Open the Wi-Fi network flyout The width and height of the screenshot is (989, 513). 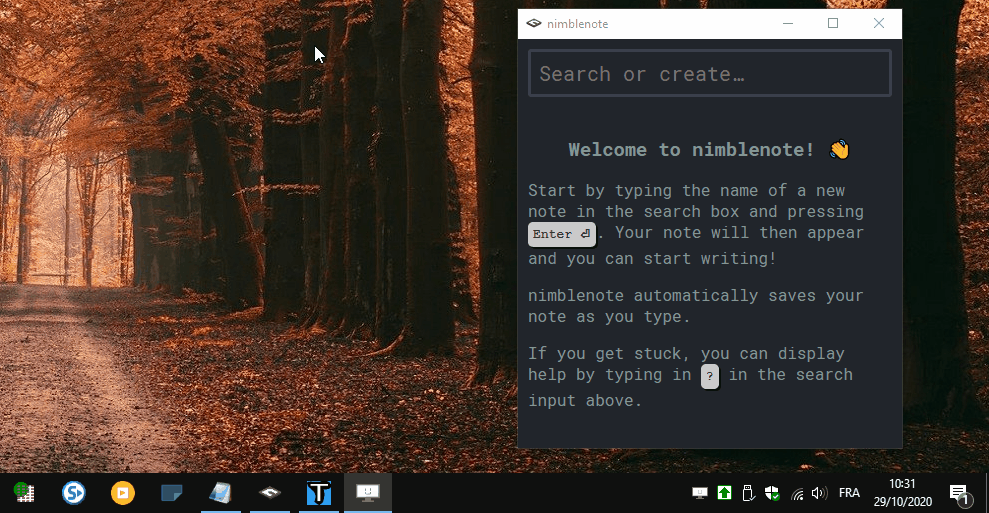click(797, 493)
